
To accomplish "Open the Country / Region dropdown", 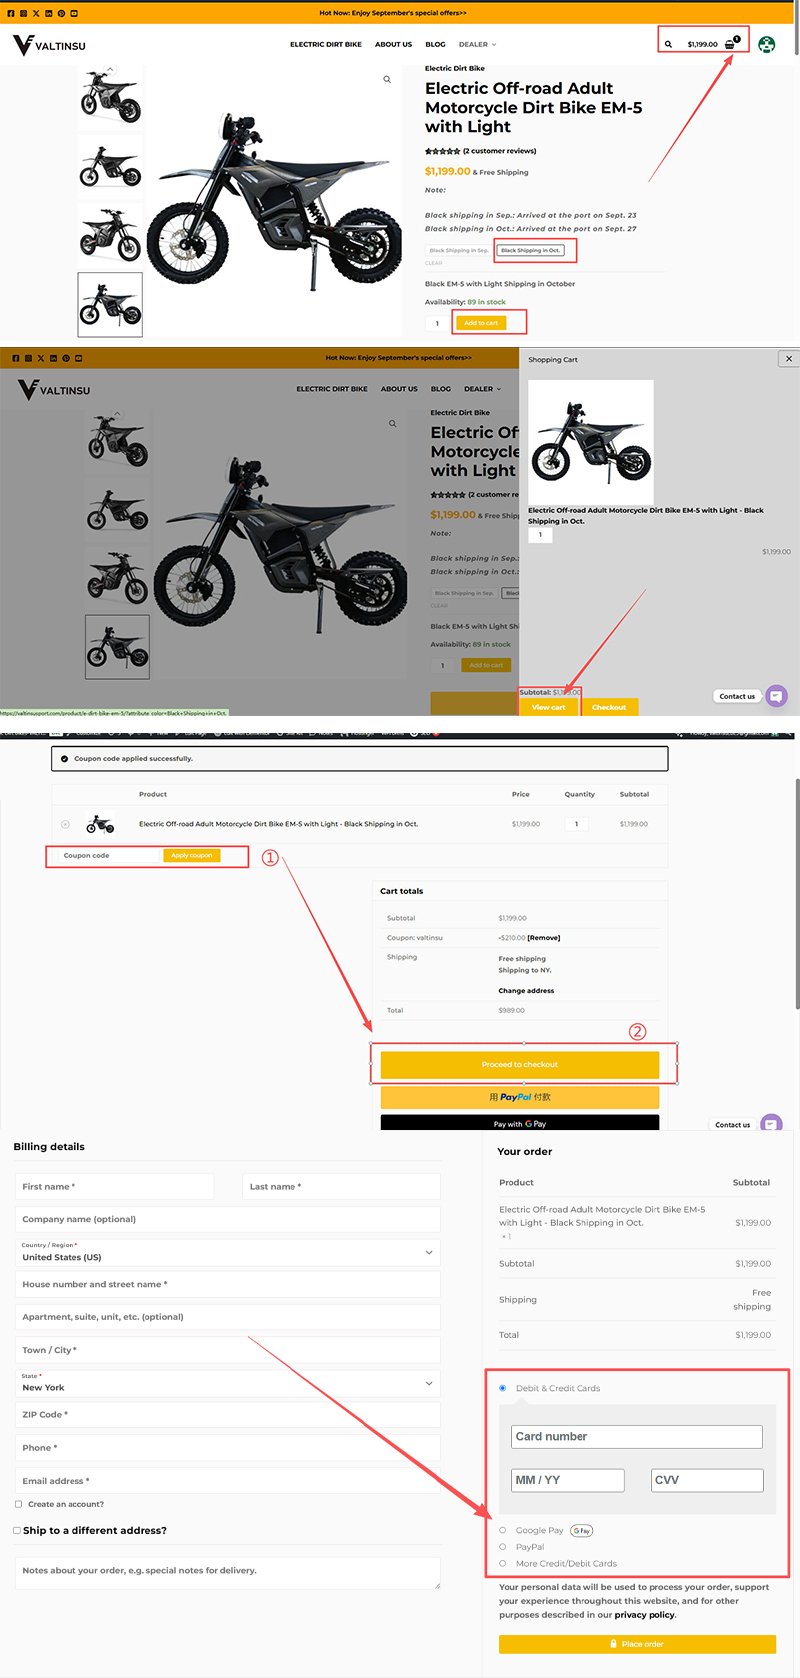I will pos(228,1252).
